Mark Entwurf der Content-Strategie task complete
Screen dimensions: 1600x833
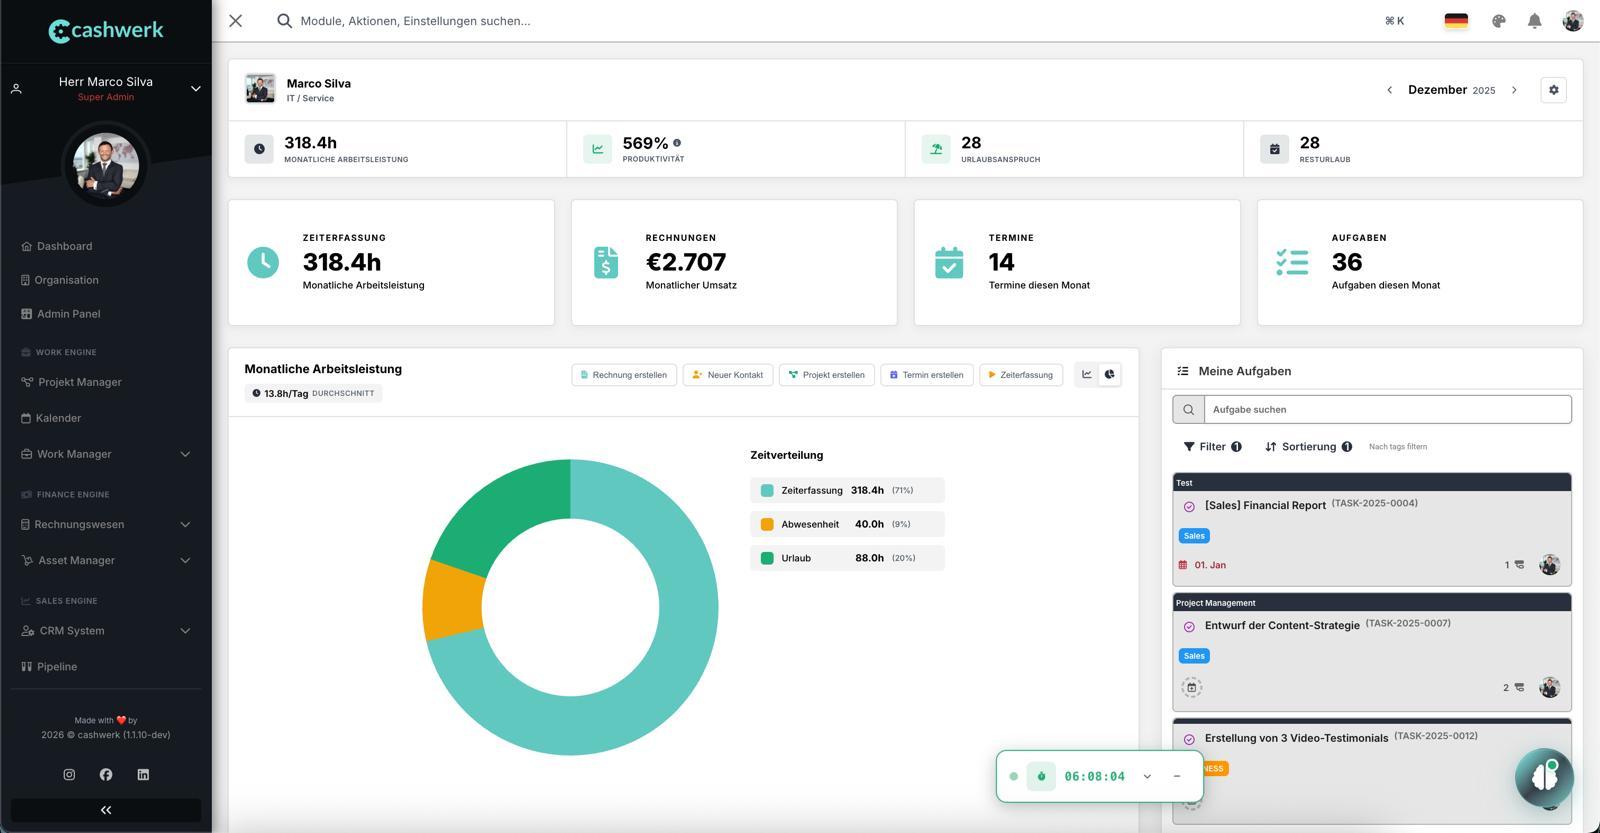tap(1189, 627)
